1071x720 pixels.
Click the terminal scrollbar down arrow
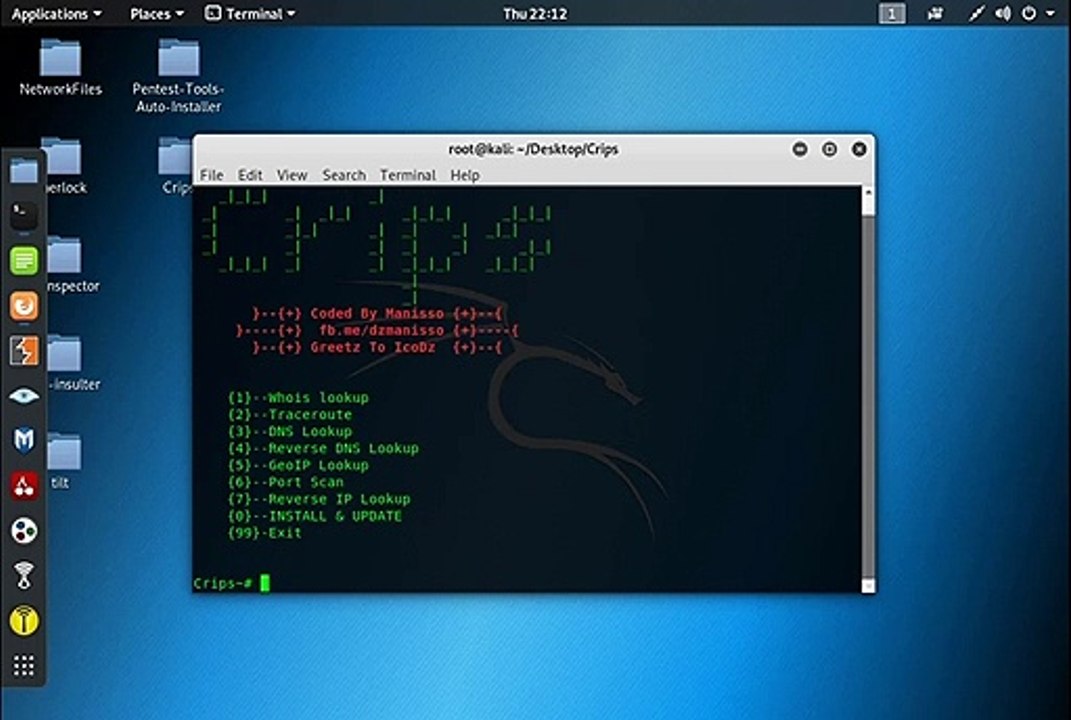coord(868,585)
